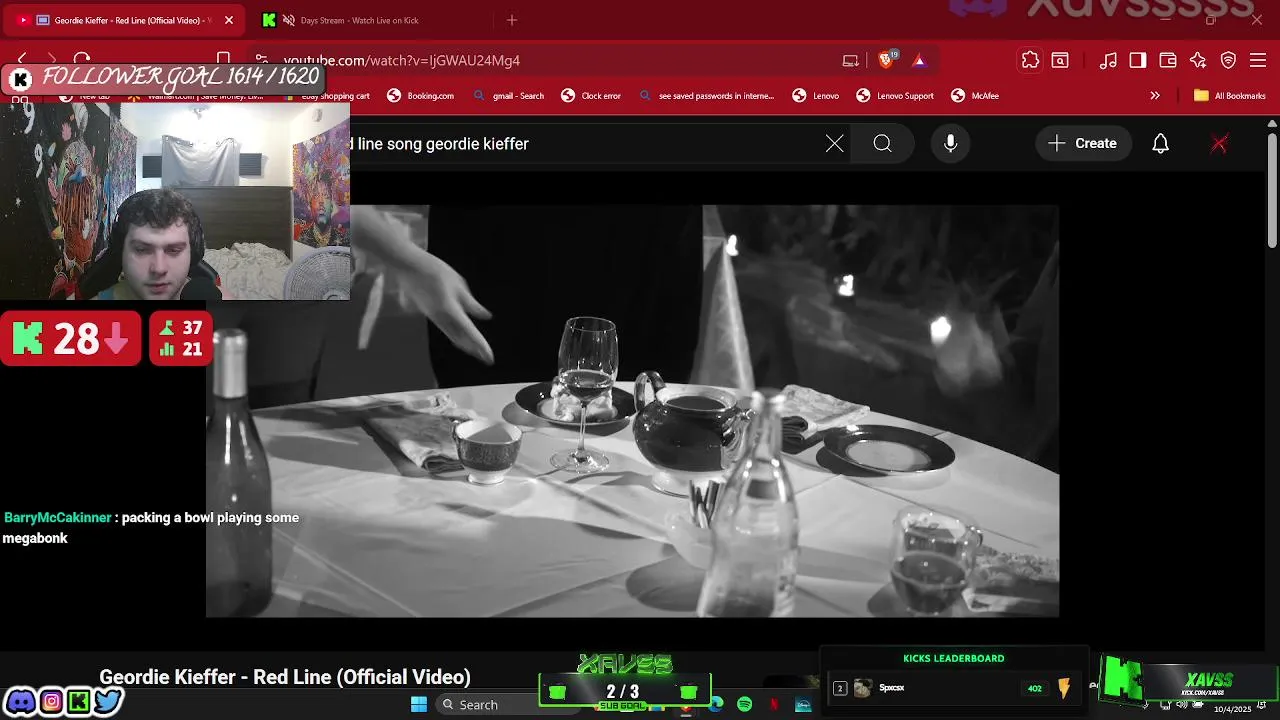1280x720 pixels.
Task: Clear the YouTube search query with X
Action: (x=835, y=144)
